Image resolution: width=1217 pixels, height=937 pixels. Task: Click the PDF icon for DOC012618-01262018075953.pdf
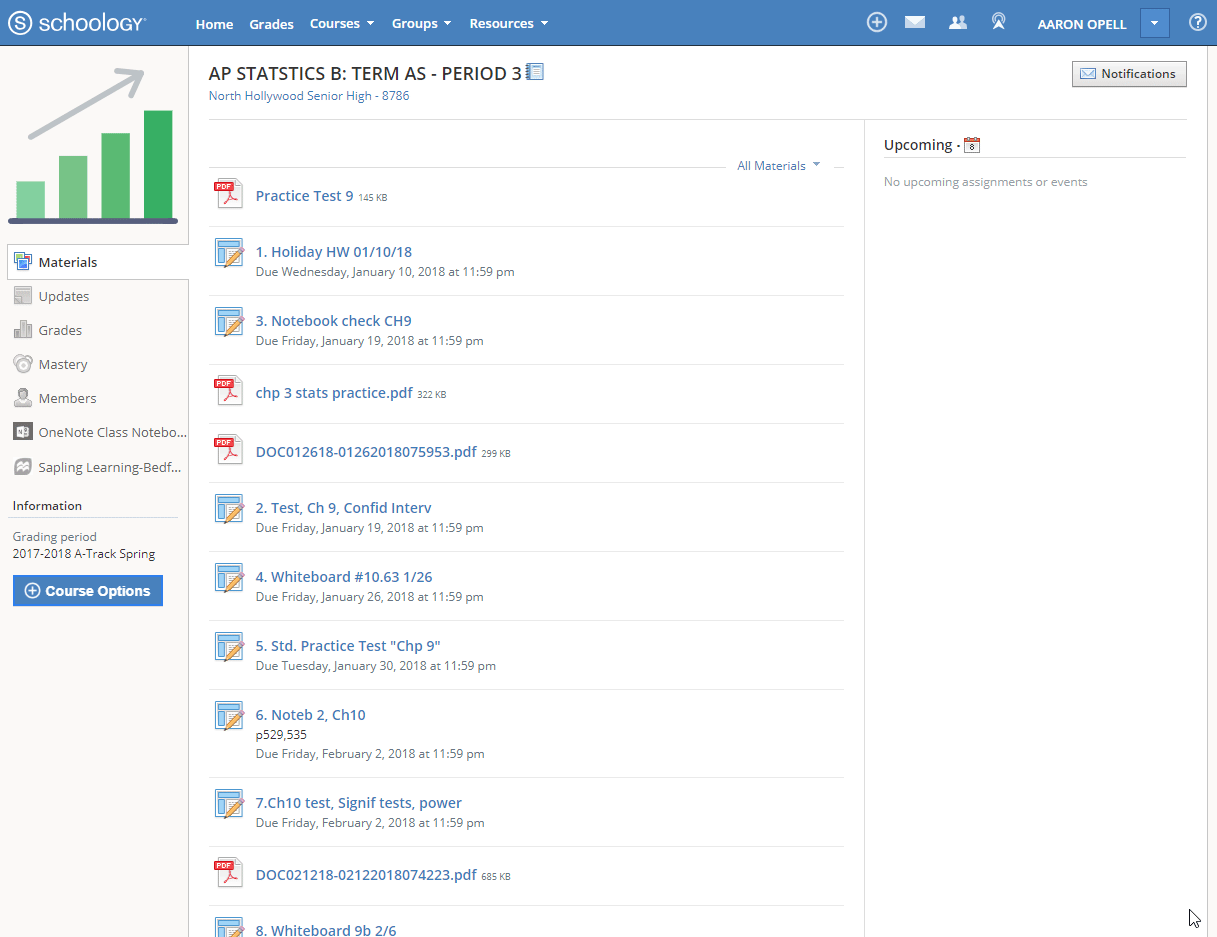[x=229, y=449]
